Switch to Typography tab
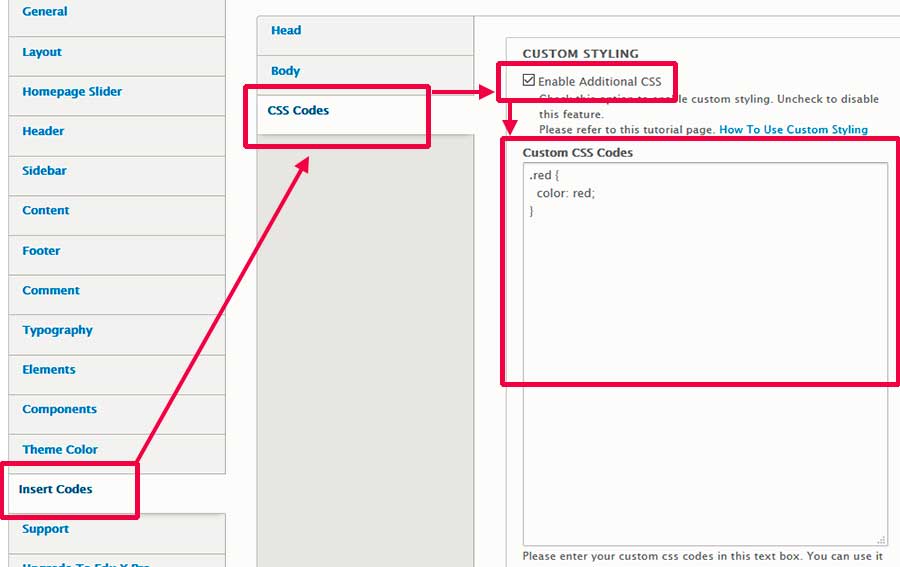The height and width of the screenshot is (567, 900). coord(57,330)
